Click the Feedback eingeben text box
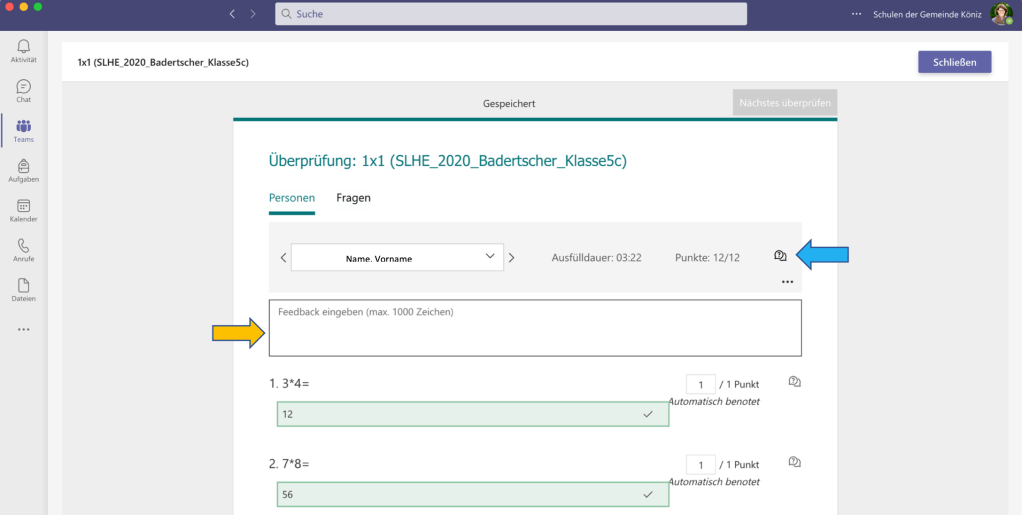Viewport: 1022px width, 515px height. 535,328
